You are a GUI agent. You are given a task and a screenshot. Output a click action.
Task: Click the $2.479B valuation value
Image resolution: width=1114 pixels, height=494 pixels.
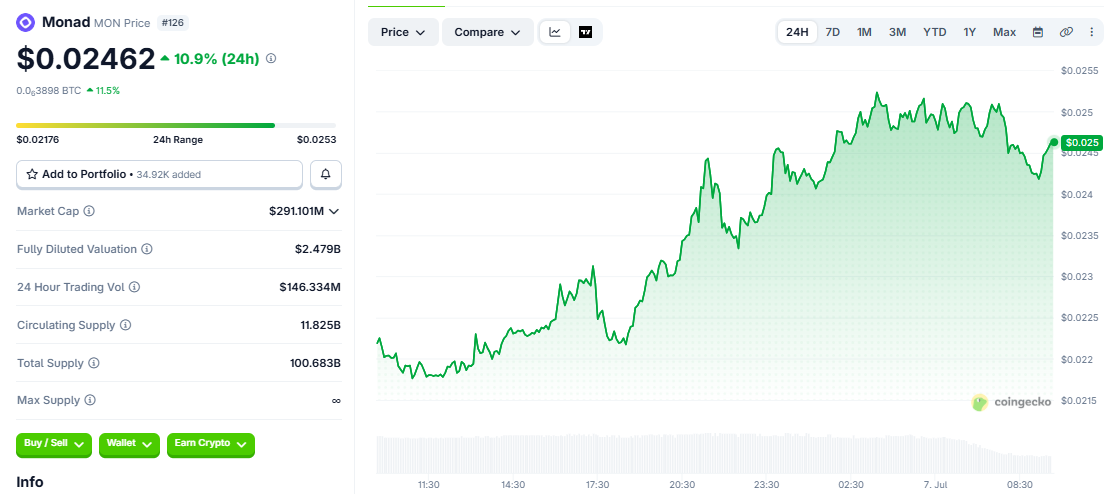tap(318, 249)
